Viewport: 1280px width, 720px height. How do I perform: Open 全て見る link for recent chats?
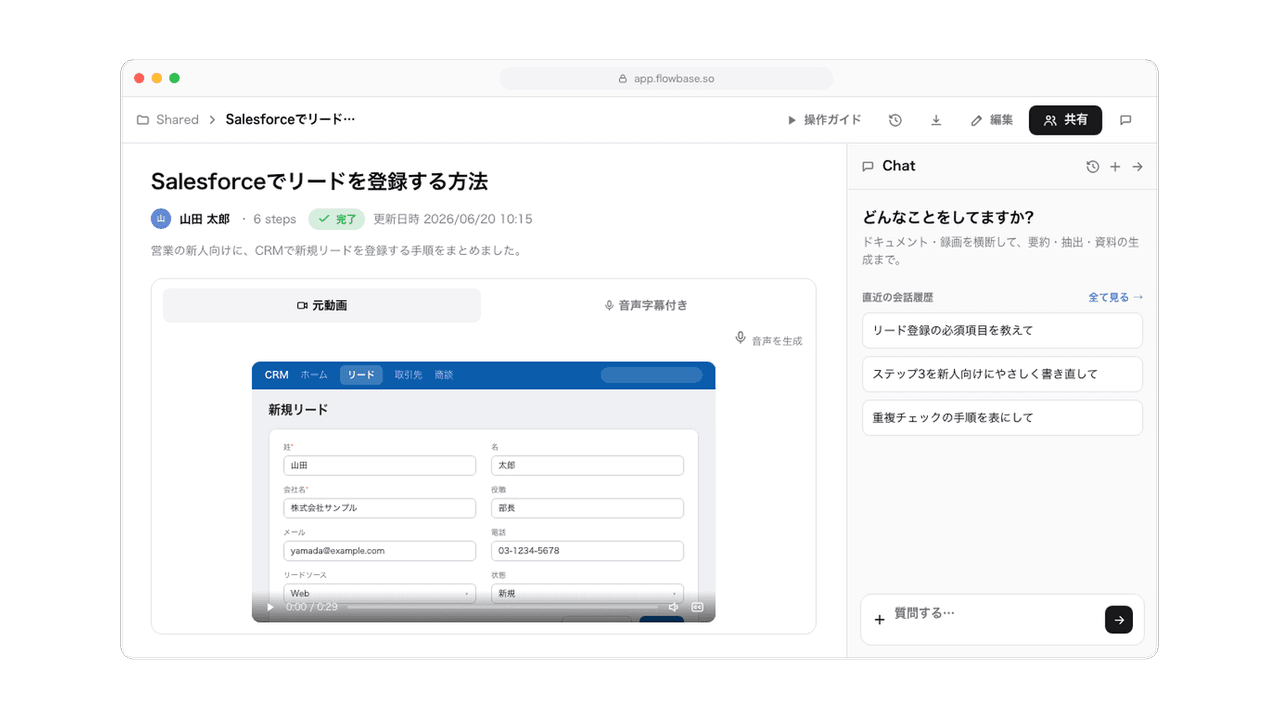(1115, 297)
